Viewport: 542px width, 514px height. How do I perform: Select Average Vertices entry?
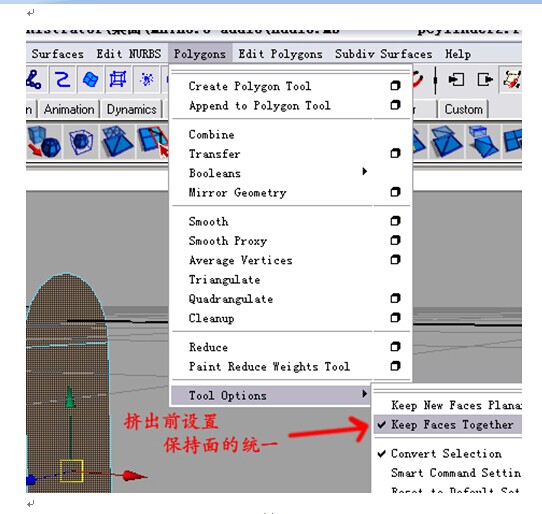point(241,260)
